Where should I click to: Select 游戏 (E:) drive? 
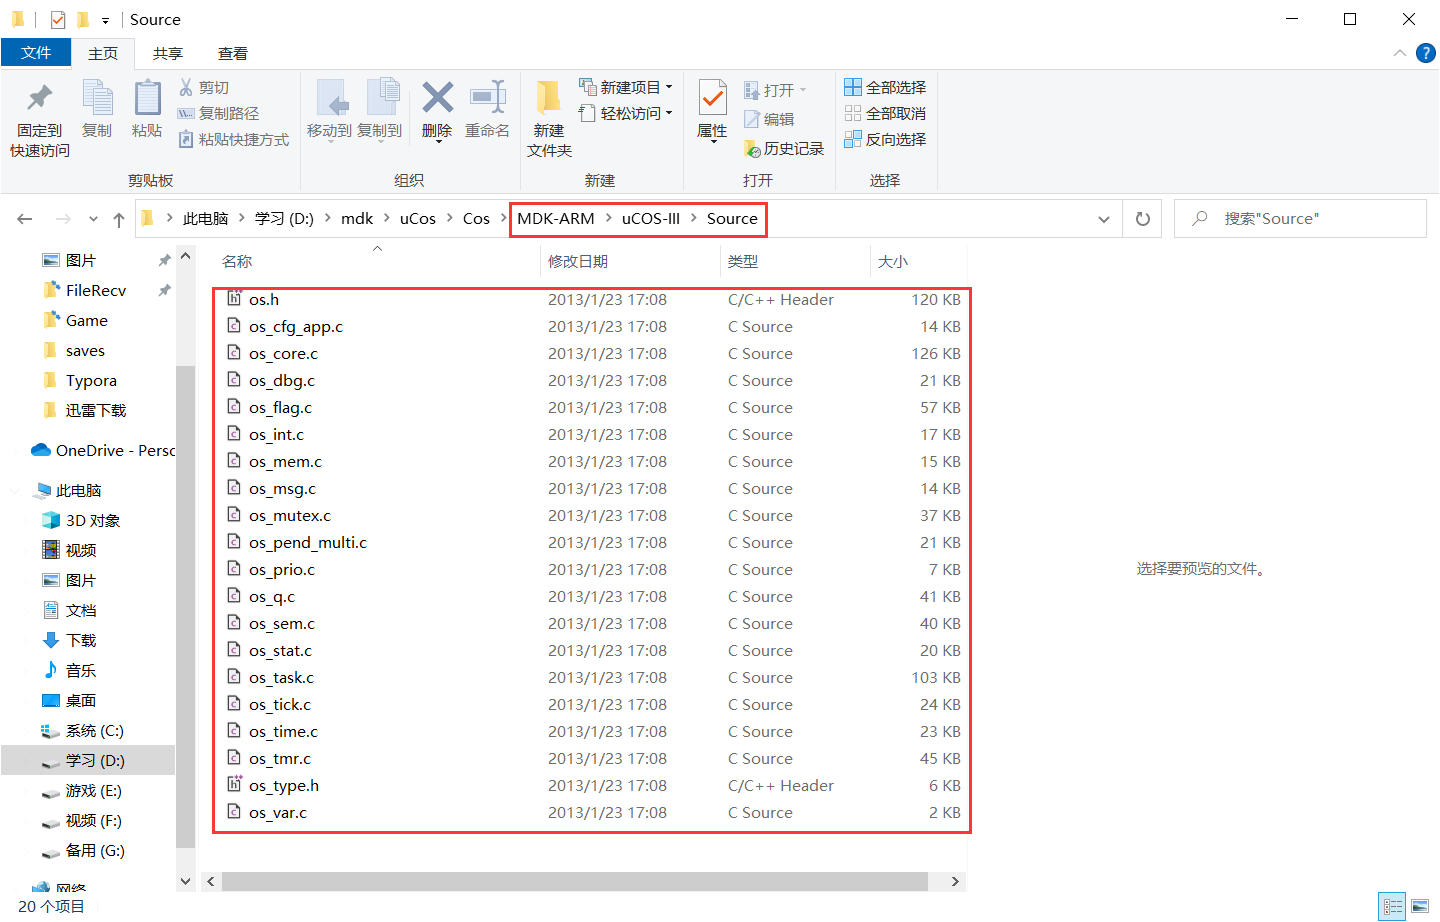[93, 791]
